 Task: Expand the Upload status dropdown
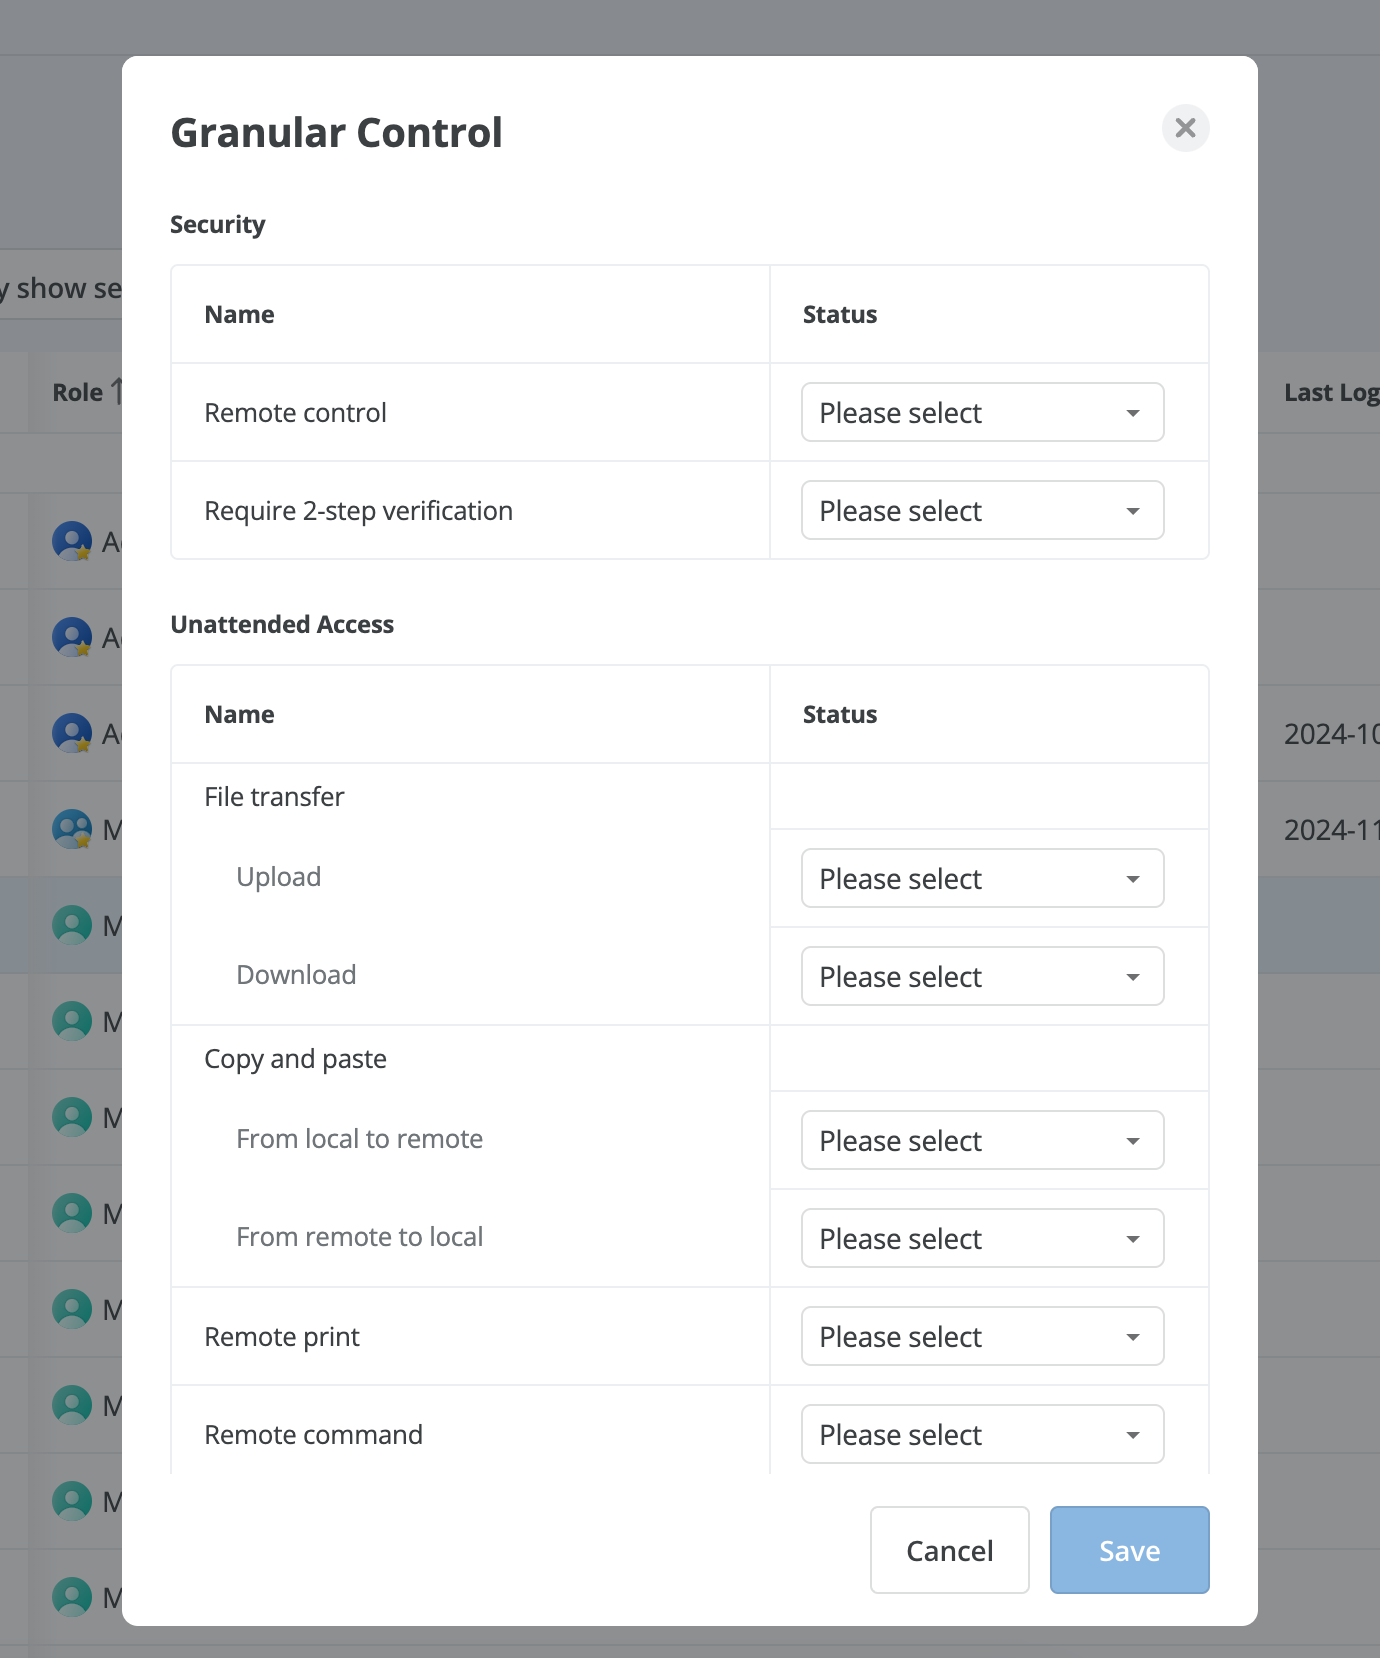click(x=982, y=878)
